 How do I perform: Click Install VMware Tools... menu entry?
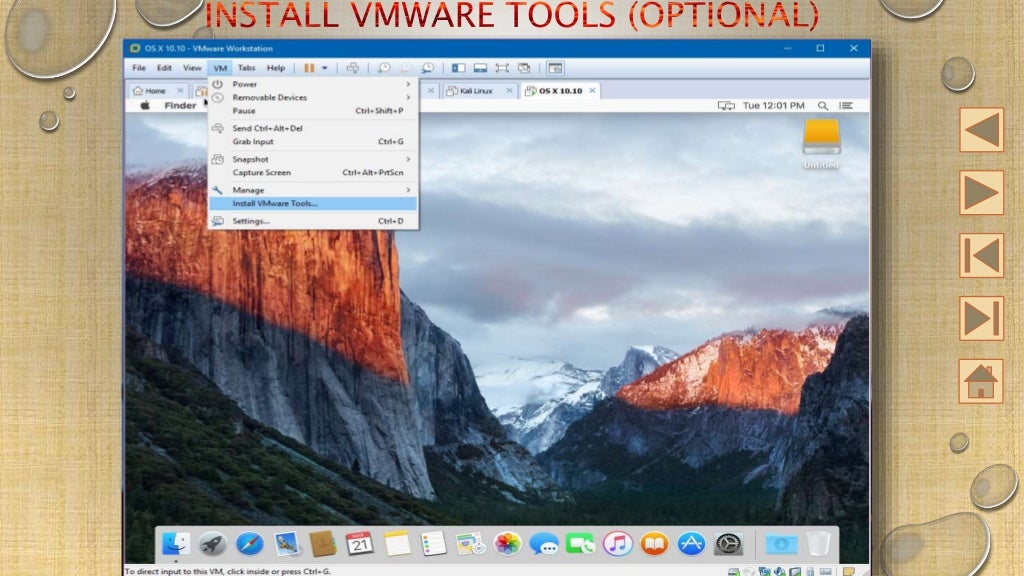(x=313, y=204)
